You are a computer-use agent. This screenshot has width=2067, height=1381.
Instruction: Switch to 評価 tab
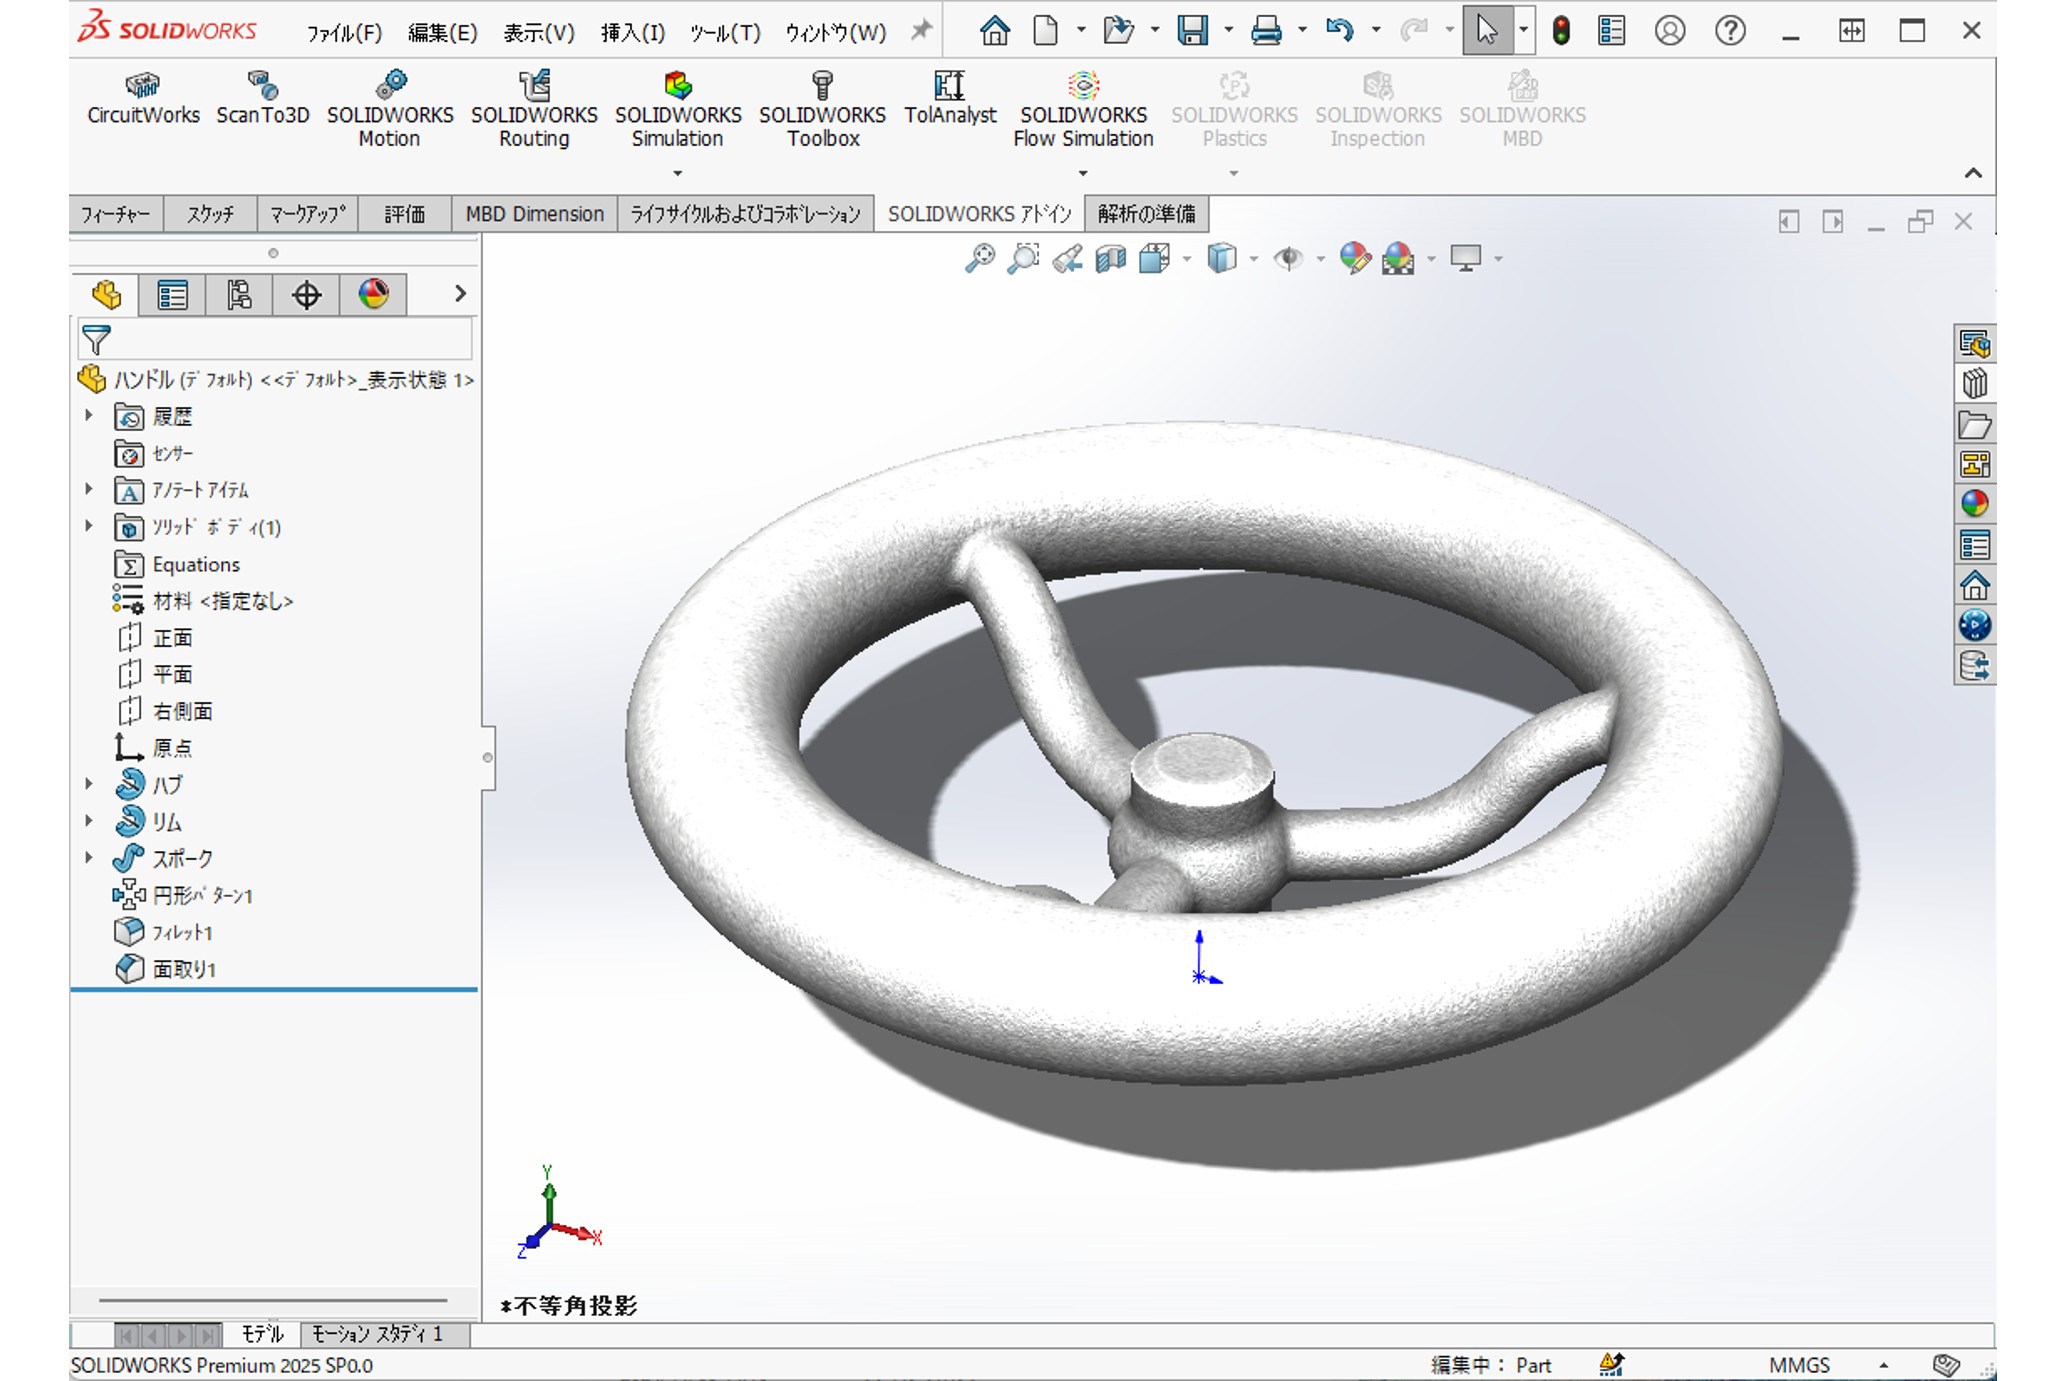click(x=404, y=214)
